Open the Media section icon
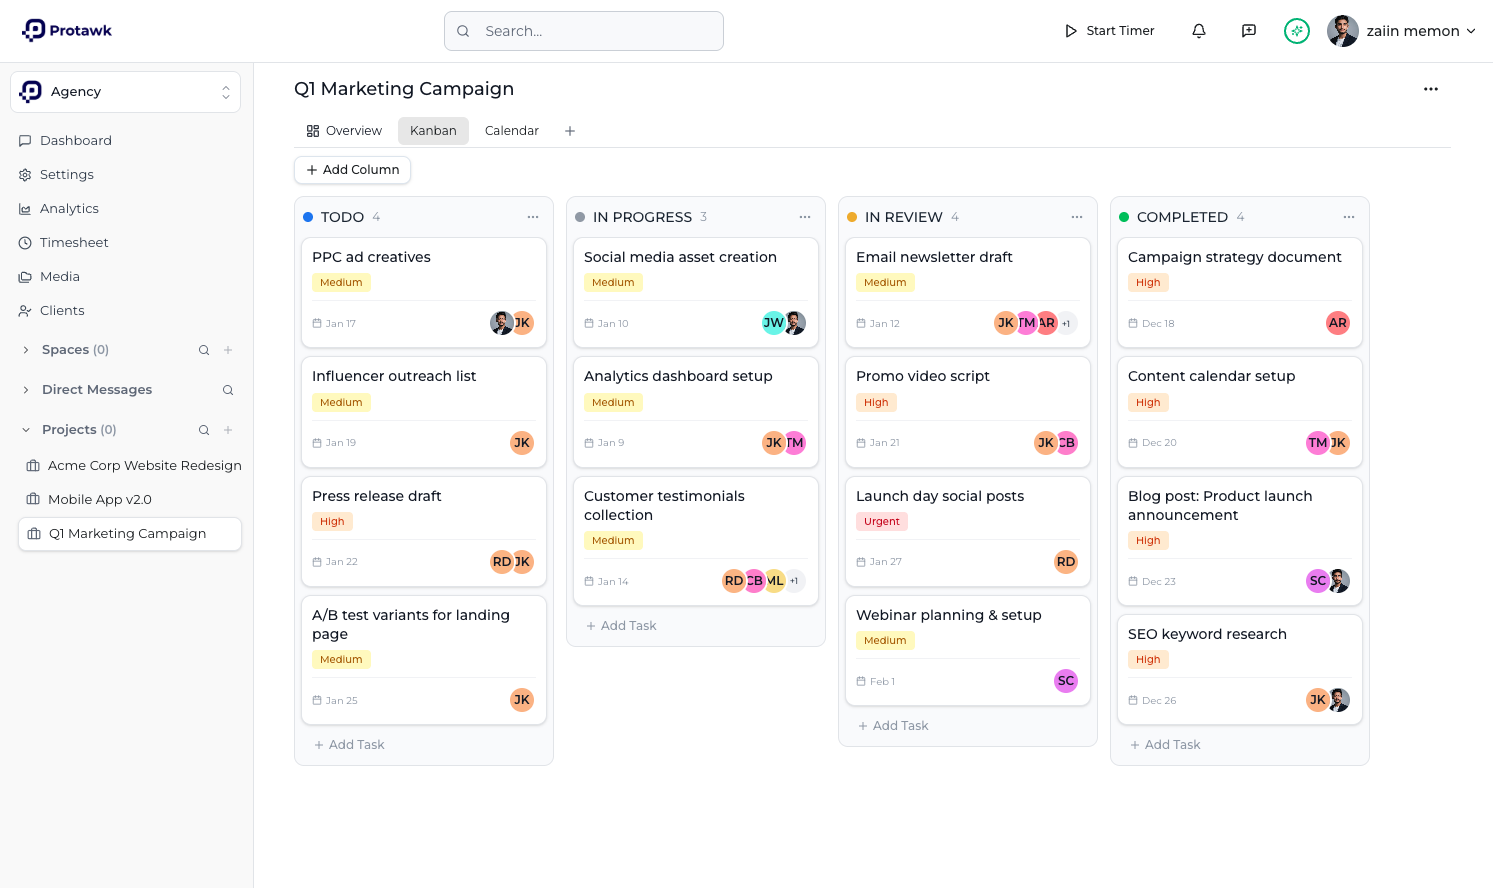1493x888 pixels. (x=24, y=276)
